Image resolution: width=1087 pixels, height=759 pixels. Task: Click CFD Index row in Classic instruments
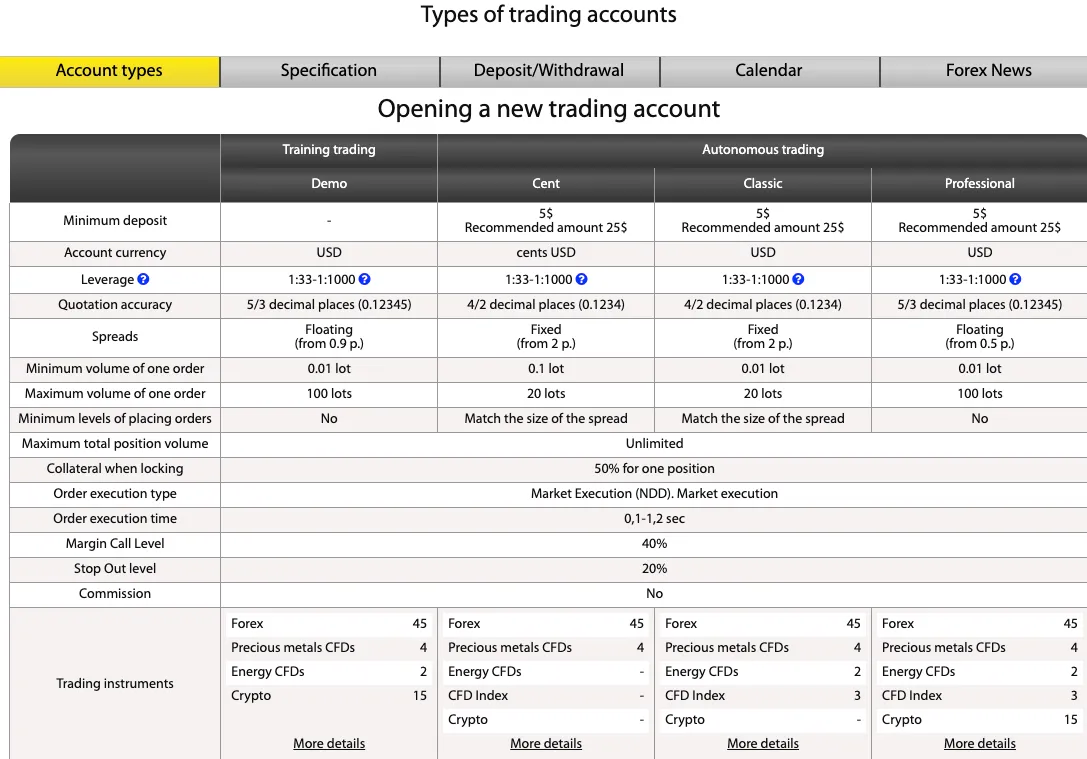[763, 695]
